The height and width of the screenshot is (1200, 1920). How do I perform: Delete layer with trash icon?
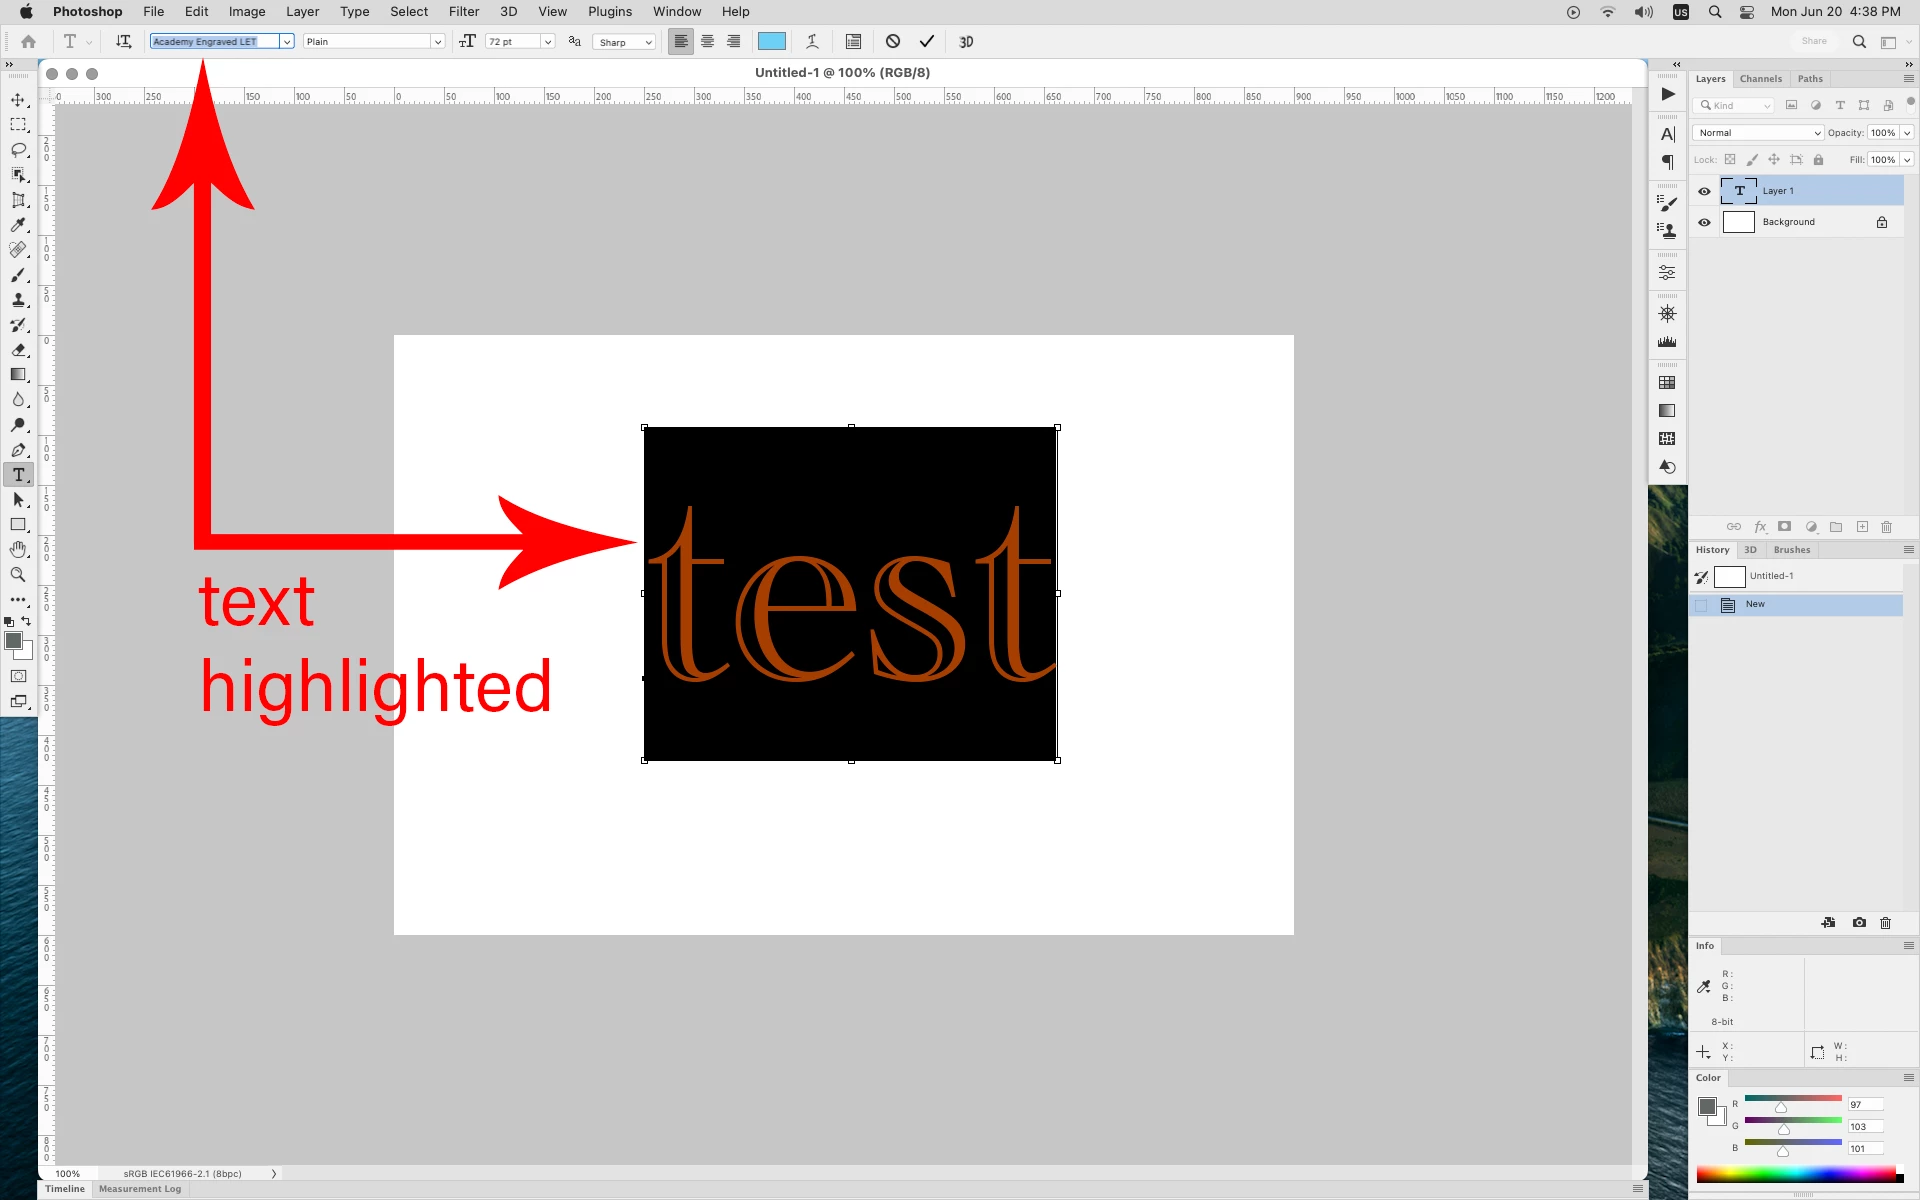[x=1887, y=527]
